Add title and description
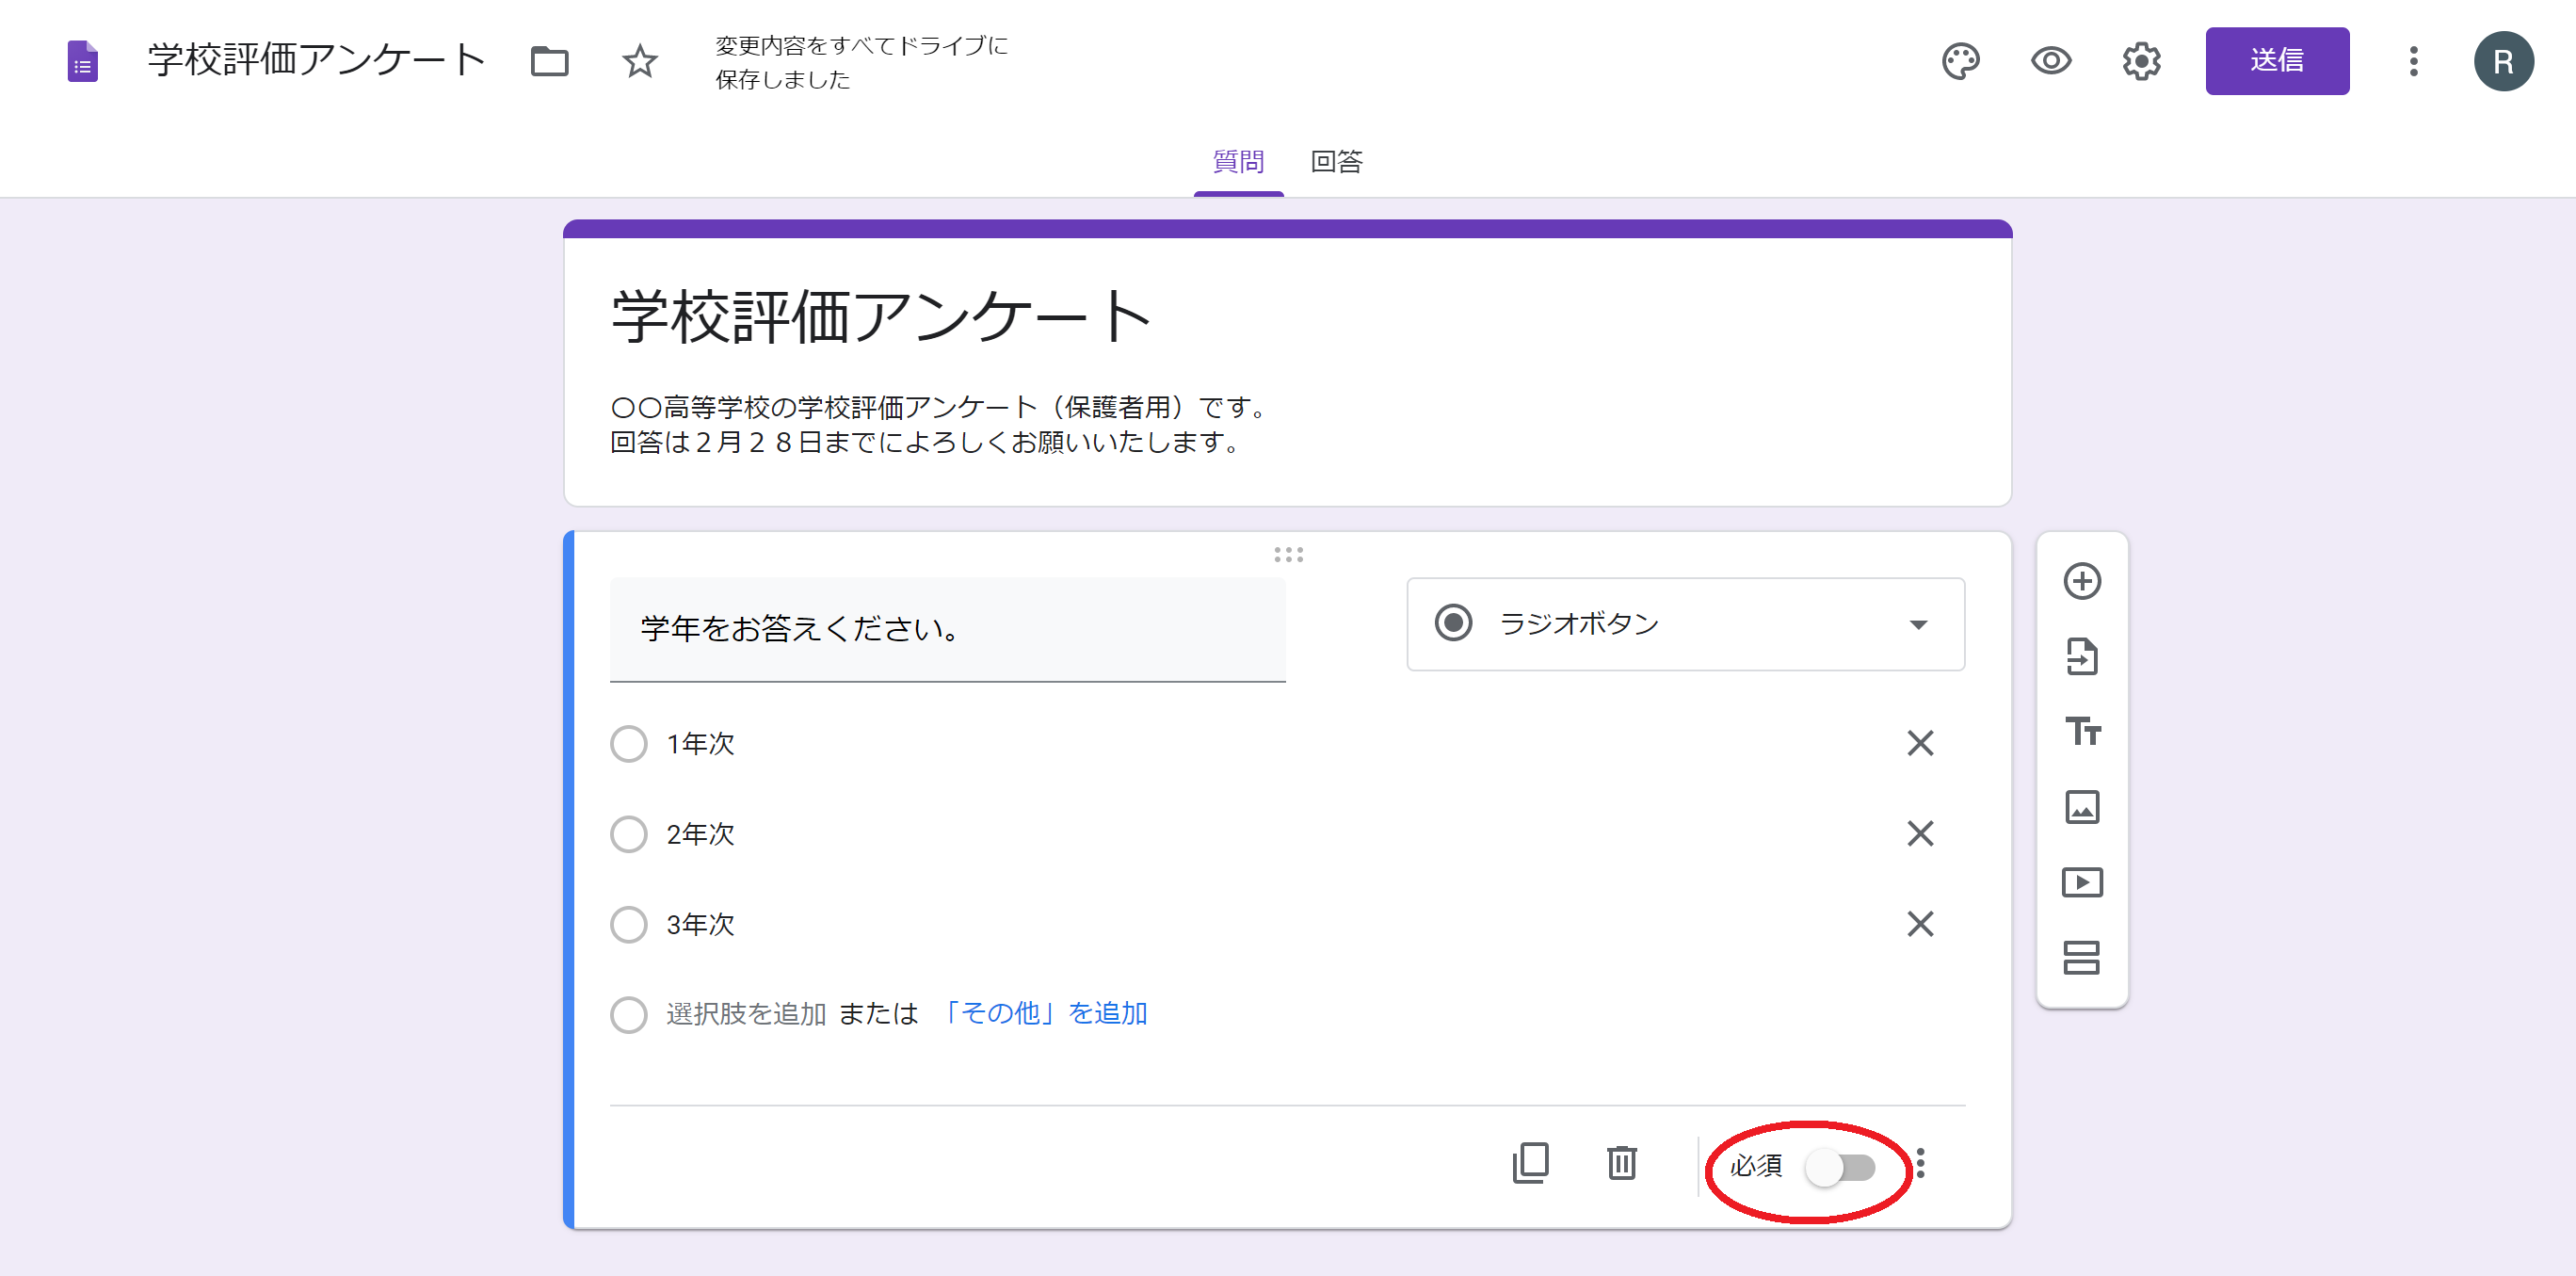The height and width of the screenshot is (1276, 2576). [x=2082, y=732]
